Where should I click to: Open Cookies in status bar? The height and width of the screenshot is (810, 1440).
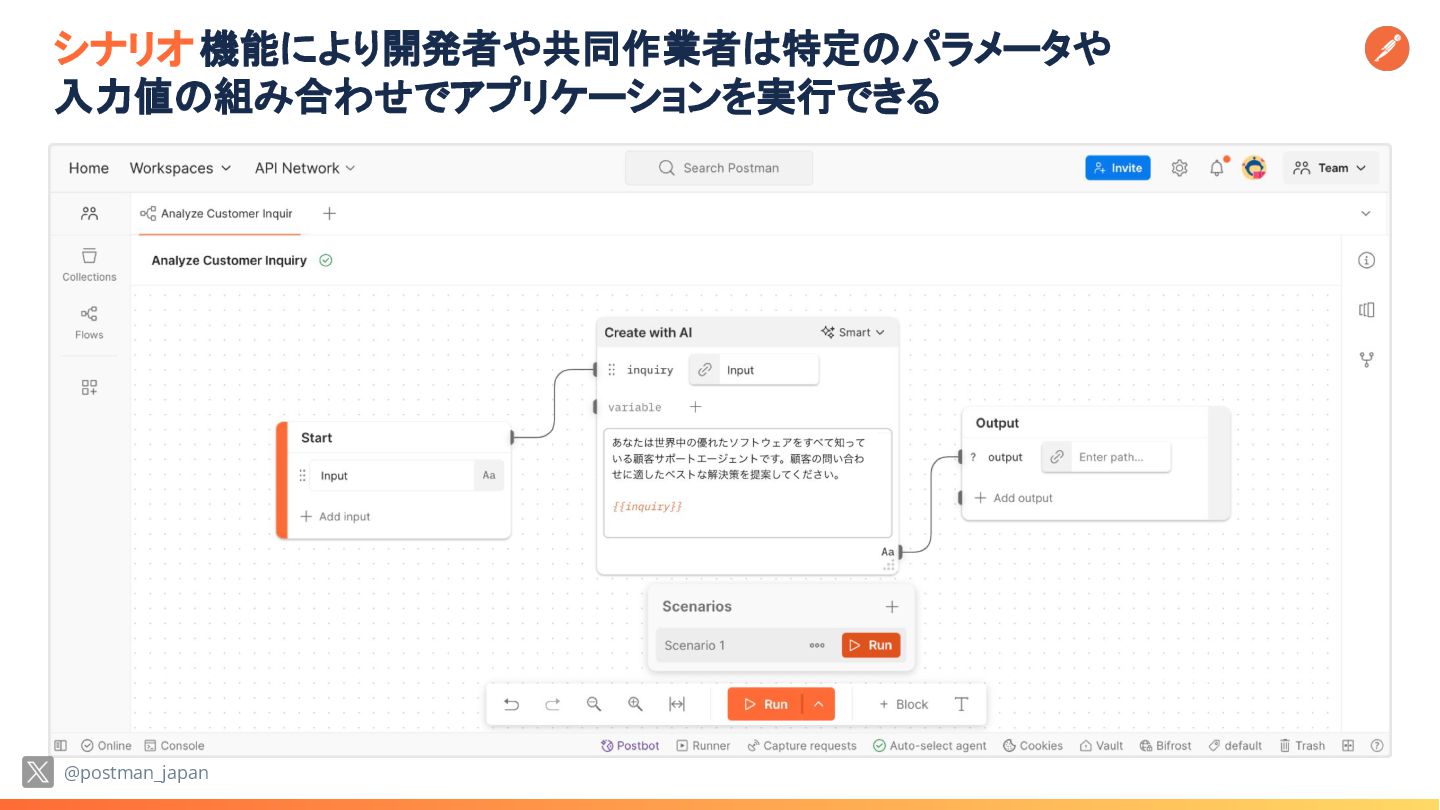click(1033, 745)
